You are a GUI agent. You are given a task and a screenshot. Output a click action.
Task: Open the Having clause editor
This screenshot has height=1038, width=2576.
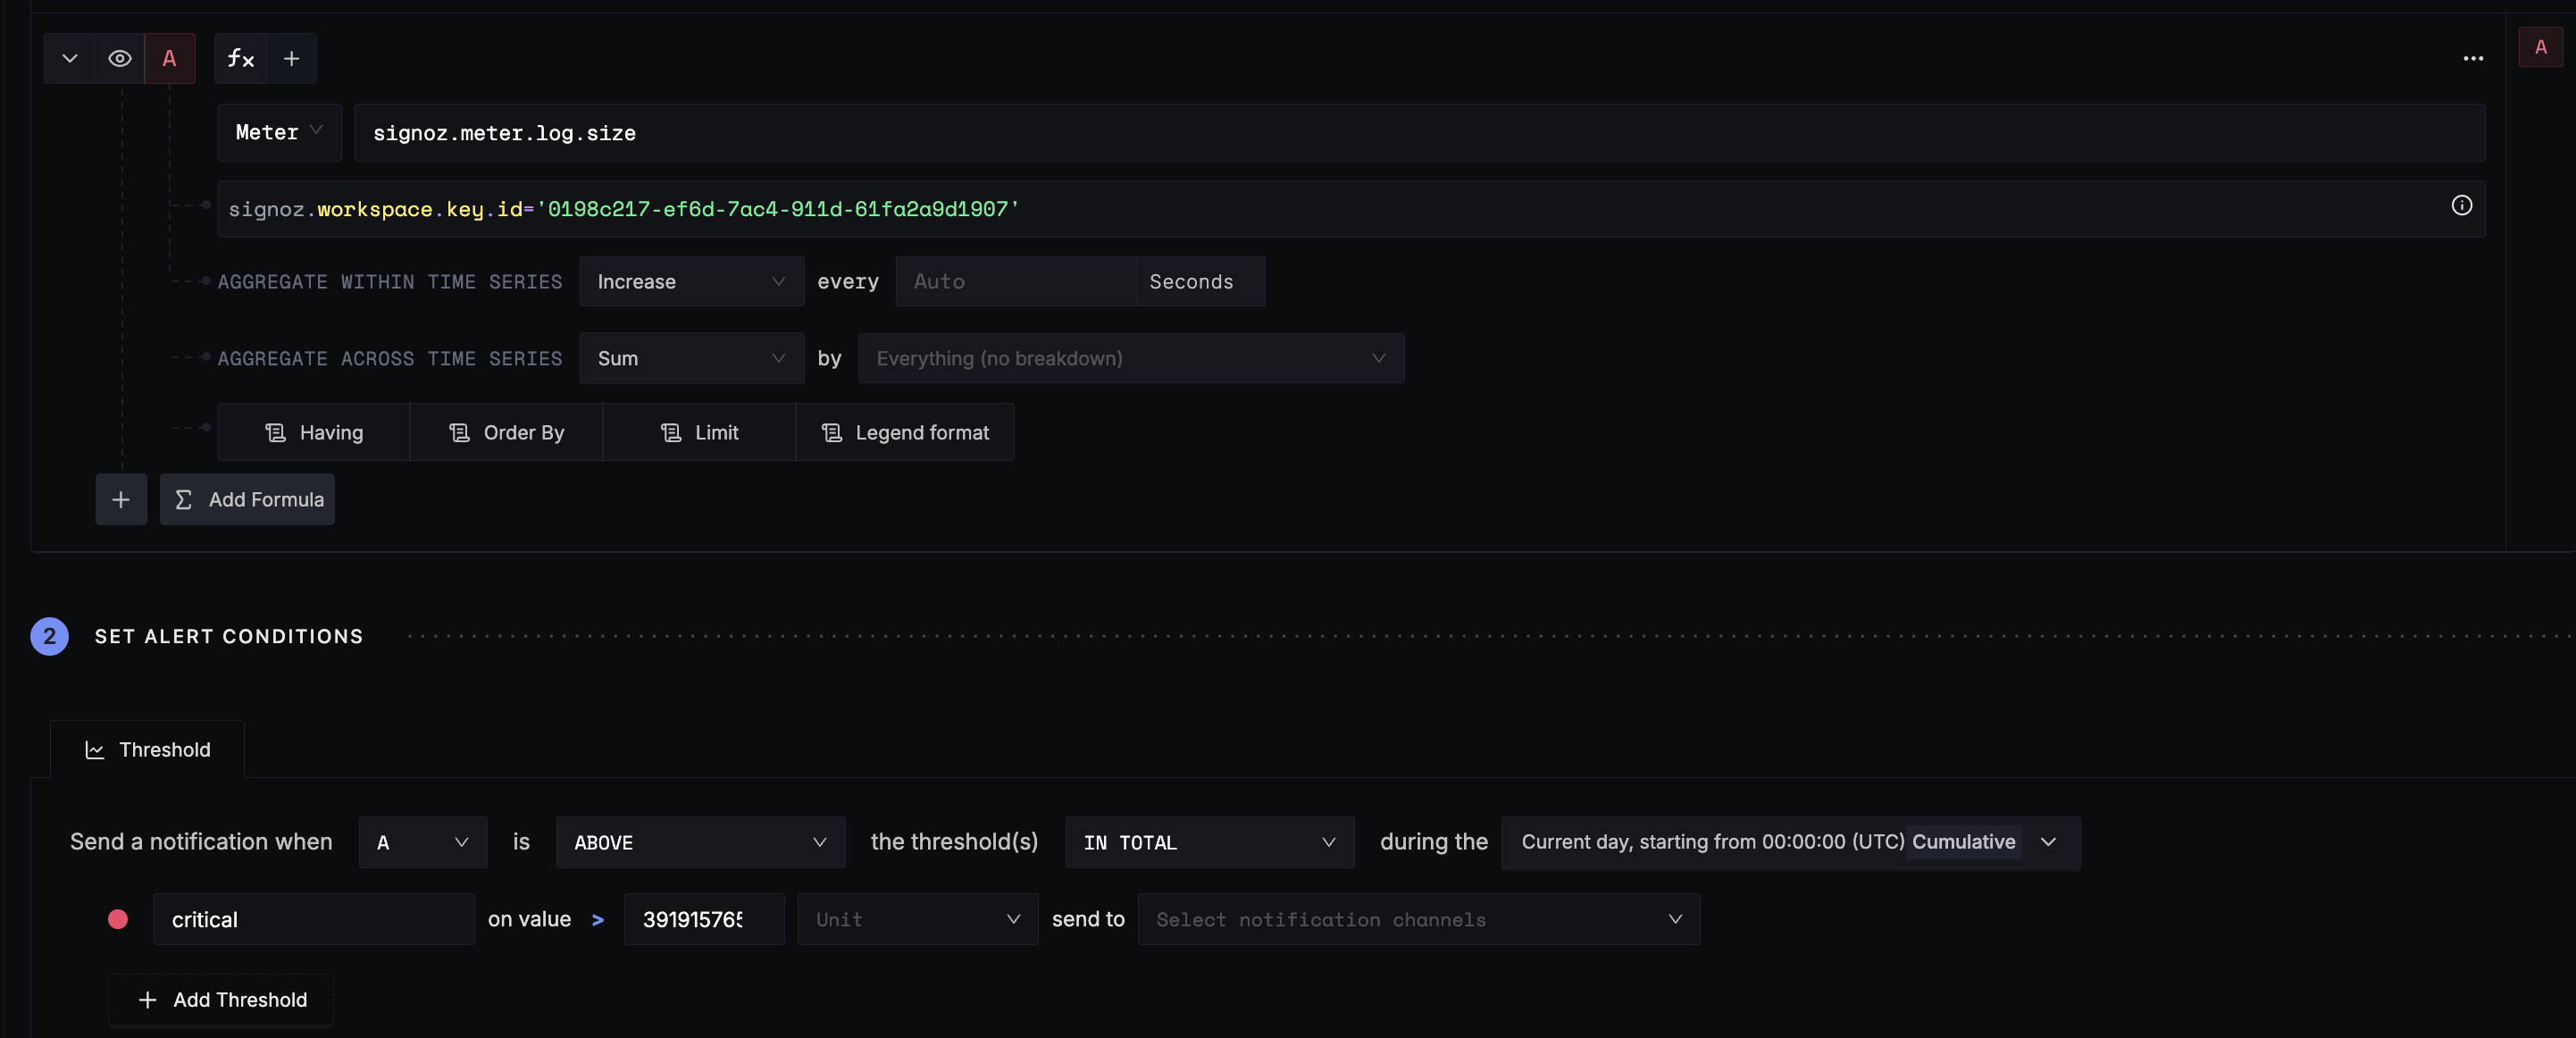pyautogui.click(x=314, y=432)
